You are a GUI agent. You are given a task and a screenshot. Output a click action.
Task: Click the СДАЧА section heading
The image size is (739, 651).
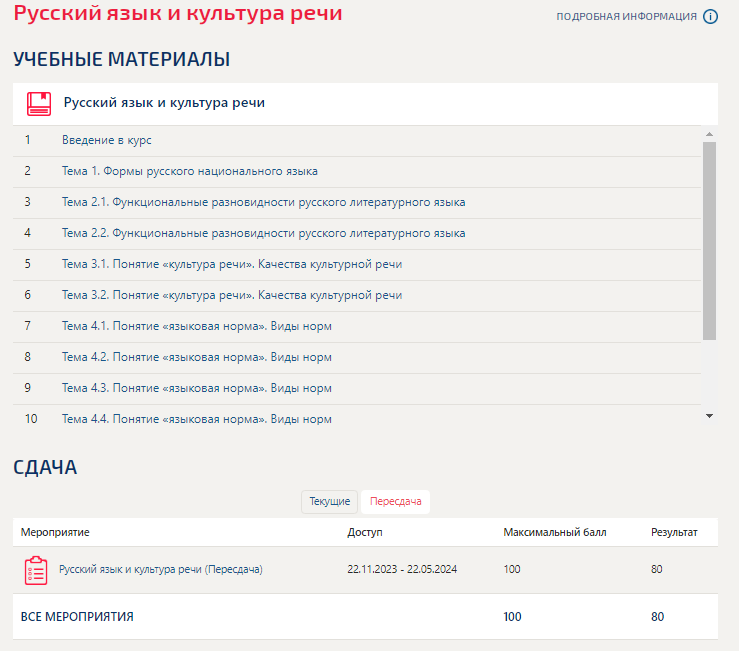45,467
